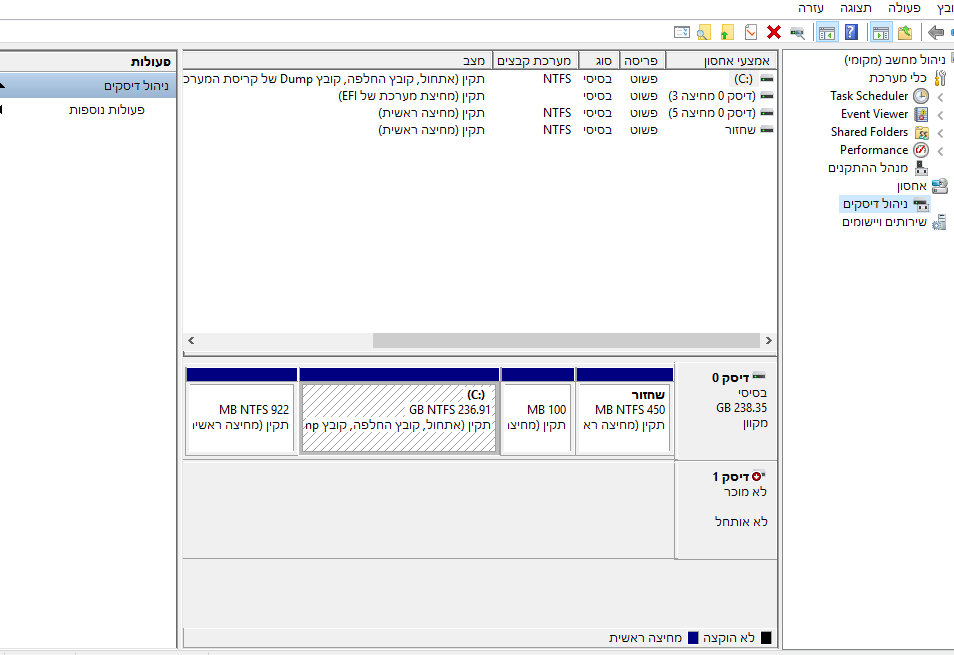Click the Shared Folders tree icon

tap(922, 133)
